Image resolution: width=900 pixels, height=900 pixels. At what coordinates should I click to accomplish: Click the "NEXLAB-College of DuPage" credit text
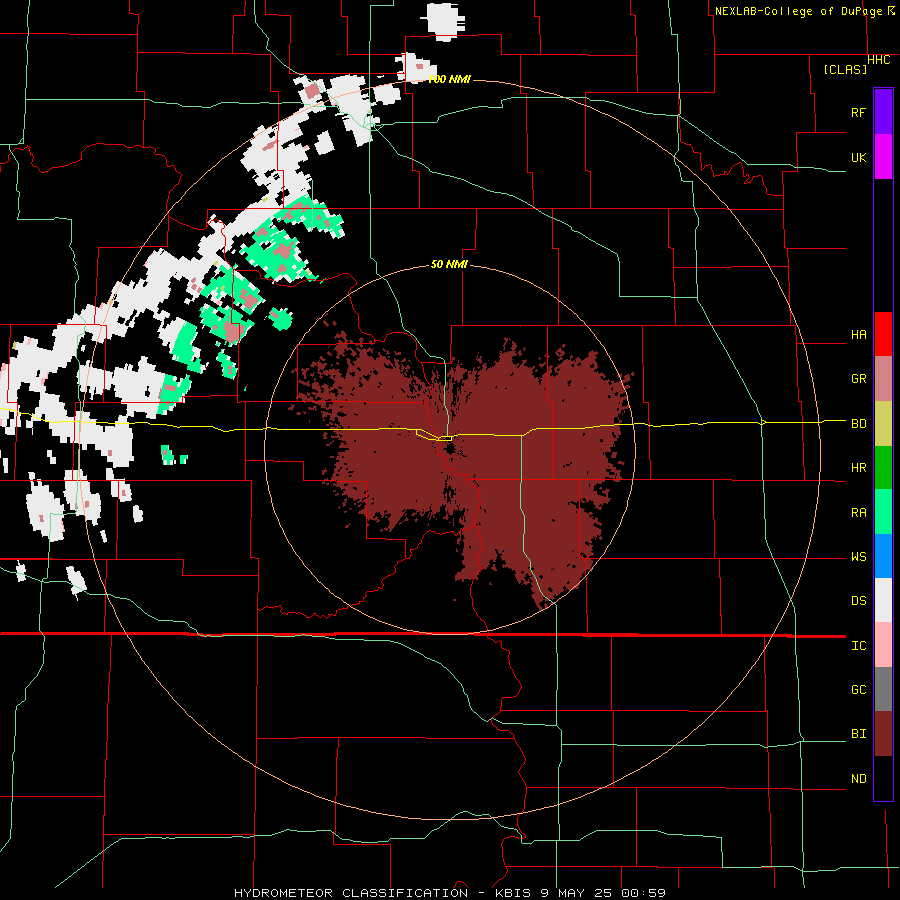798,11
